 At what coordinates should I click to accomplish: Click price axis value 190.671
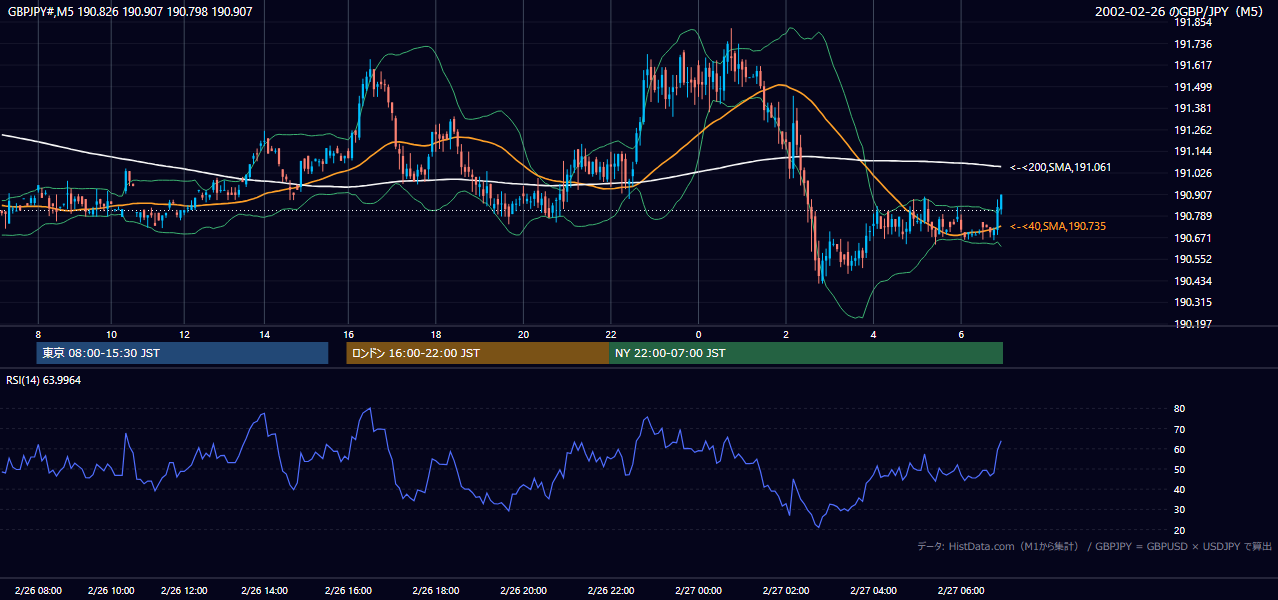click(1193, 238)
